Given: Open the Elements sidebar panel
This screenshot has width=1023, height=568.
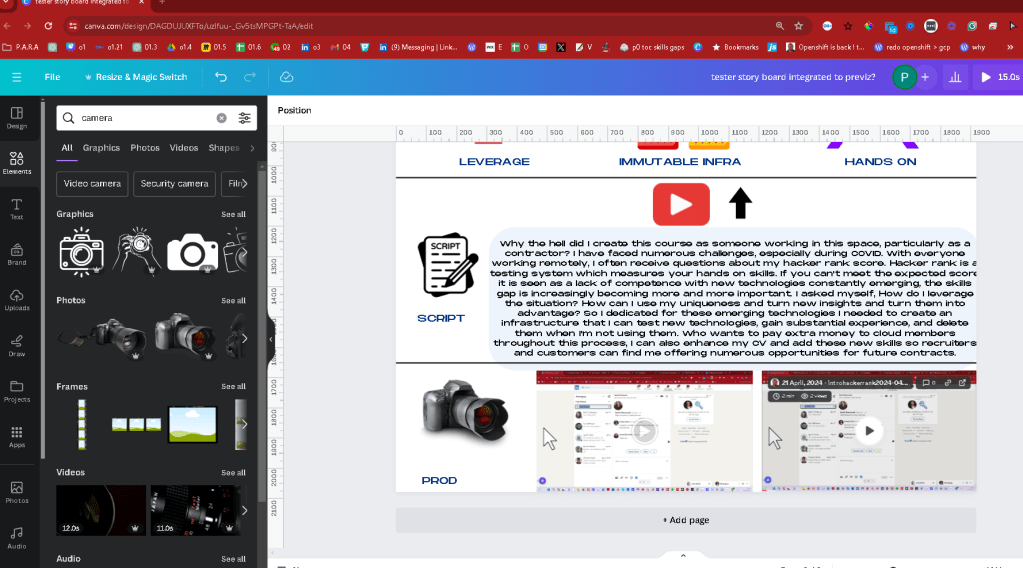Looking at the screenshot, I should (x=17, y=163).
